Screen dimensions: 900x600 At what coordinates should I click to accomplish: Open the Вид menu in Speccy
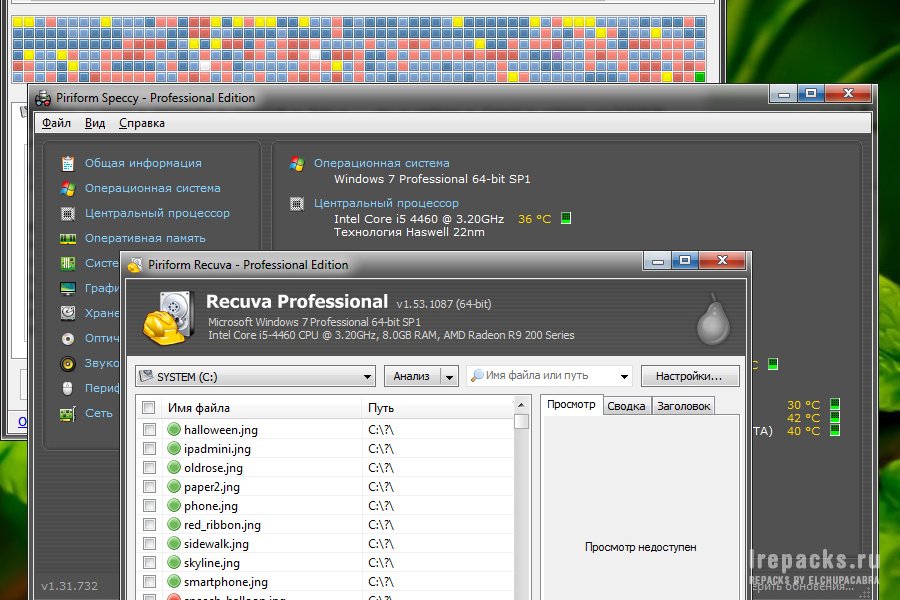pos(95,123)
